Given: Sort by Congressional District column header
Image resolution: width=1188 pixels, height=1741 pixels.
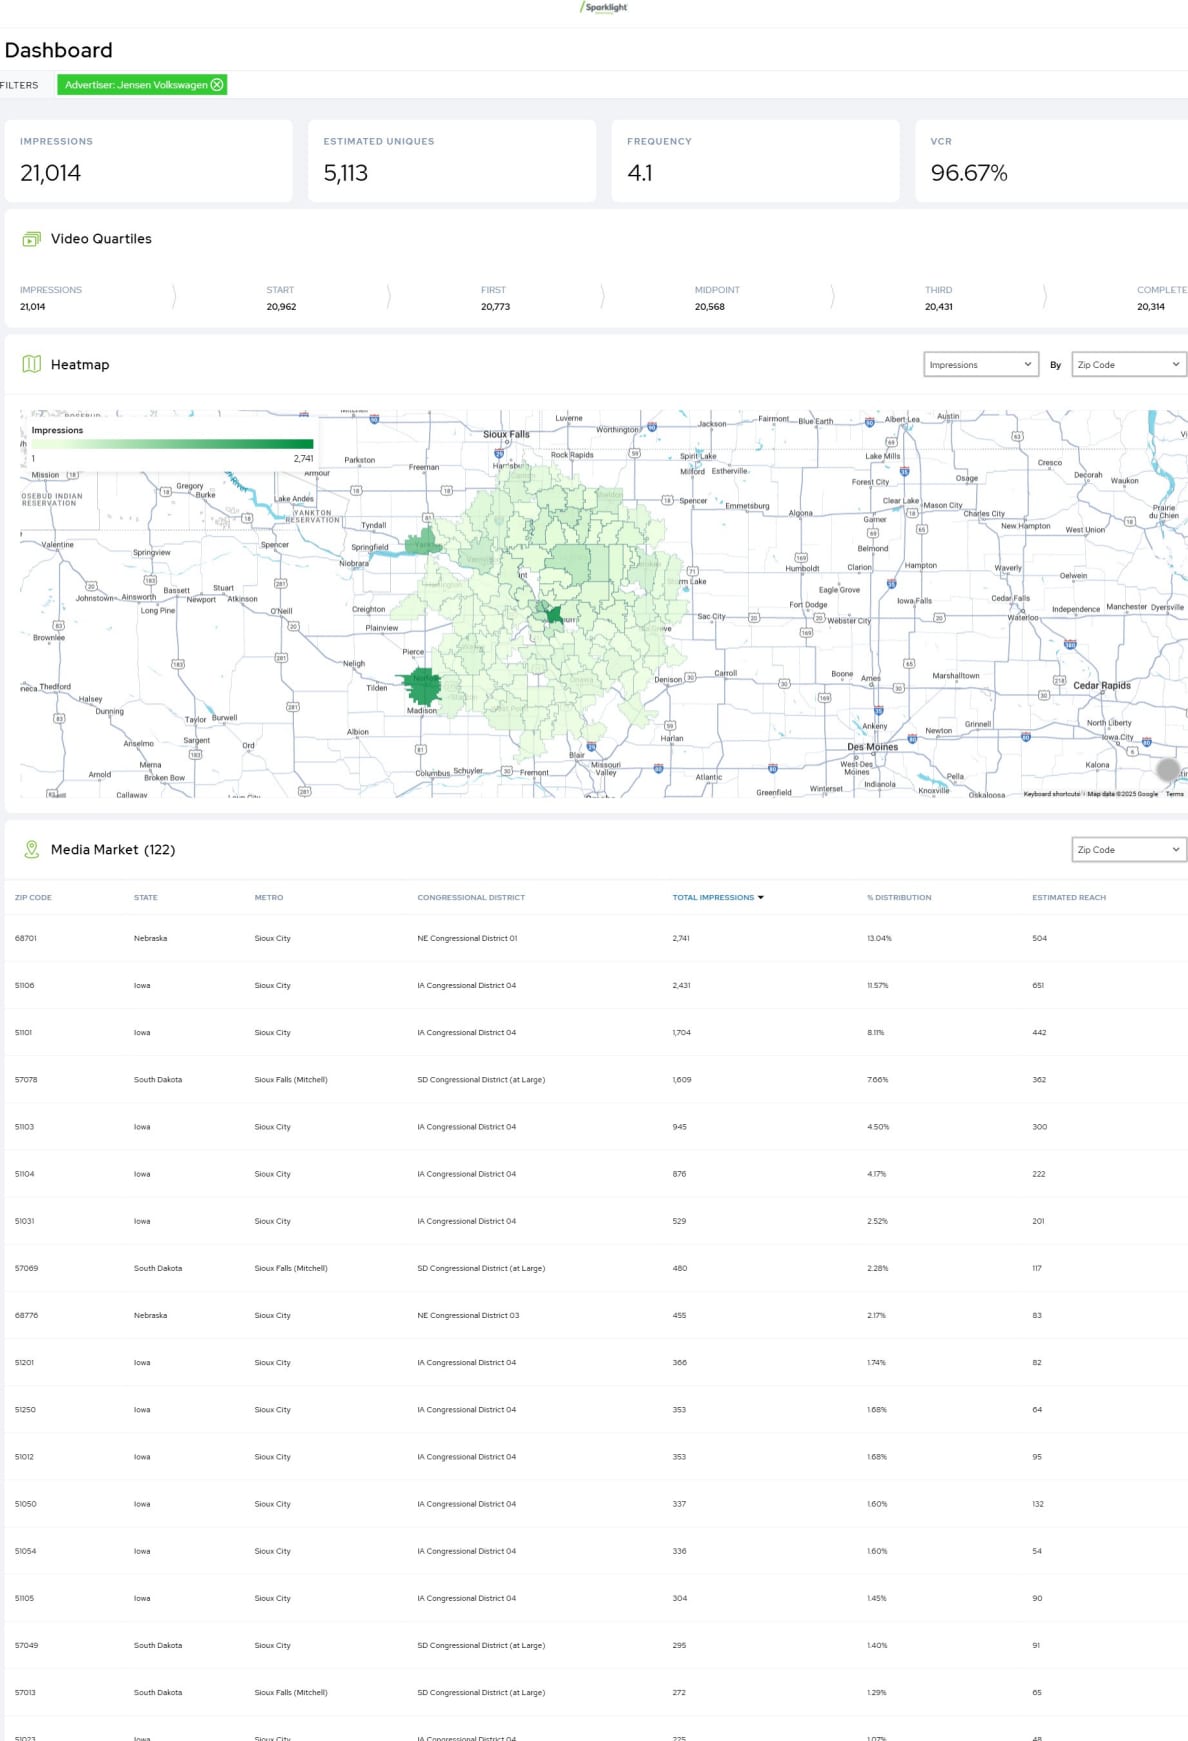Looking at the screenshot, I should tap(471, 897).
